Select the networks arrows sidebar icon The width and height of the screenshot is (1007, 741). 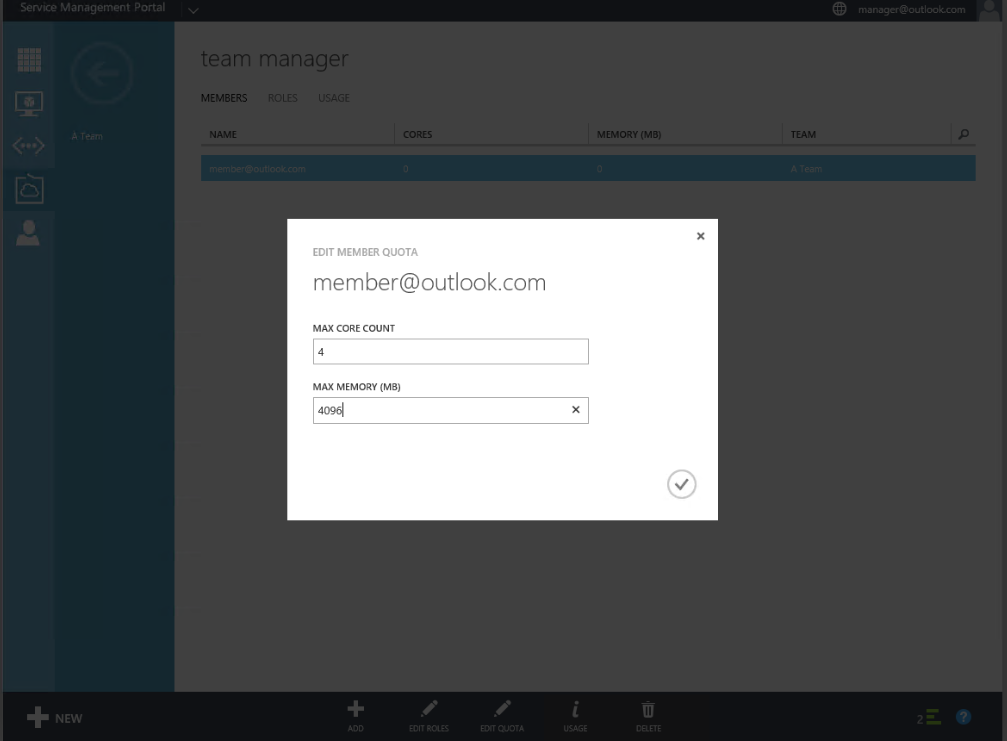[x=29, y=146]
